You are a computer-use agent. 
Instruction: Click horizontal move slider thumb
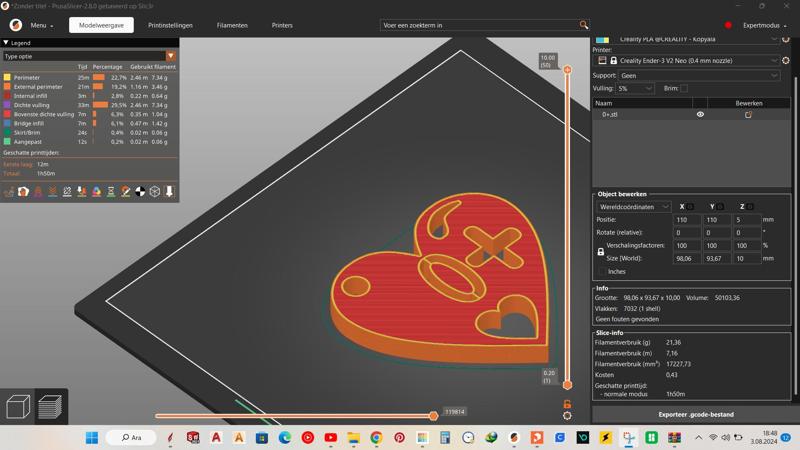coord(433,416)
